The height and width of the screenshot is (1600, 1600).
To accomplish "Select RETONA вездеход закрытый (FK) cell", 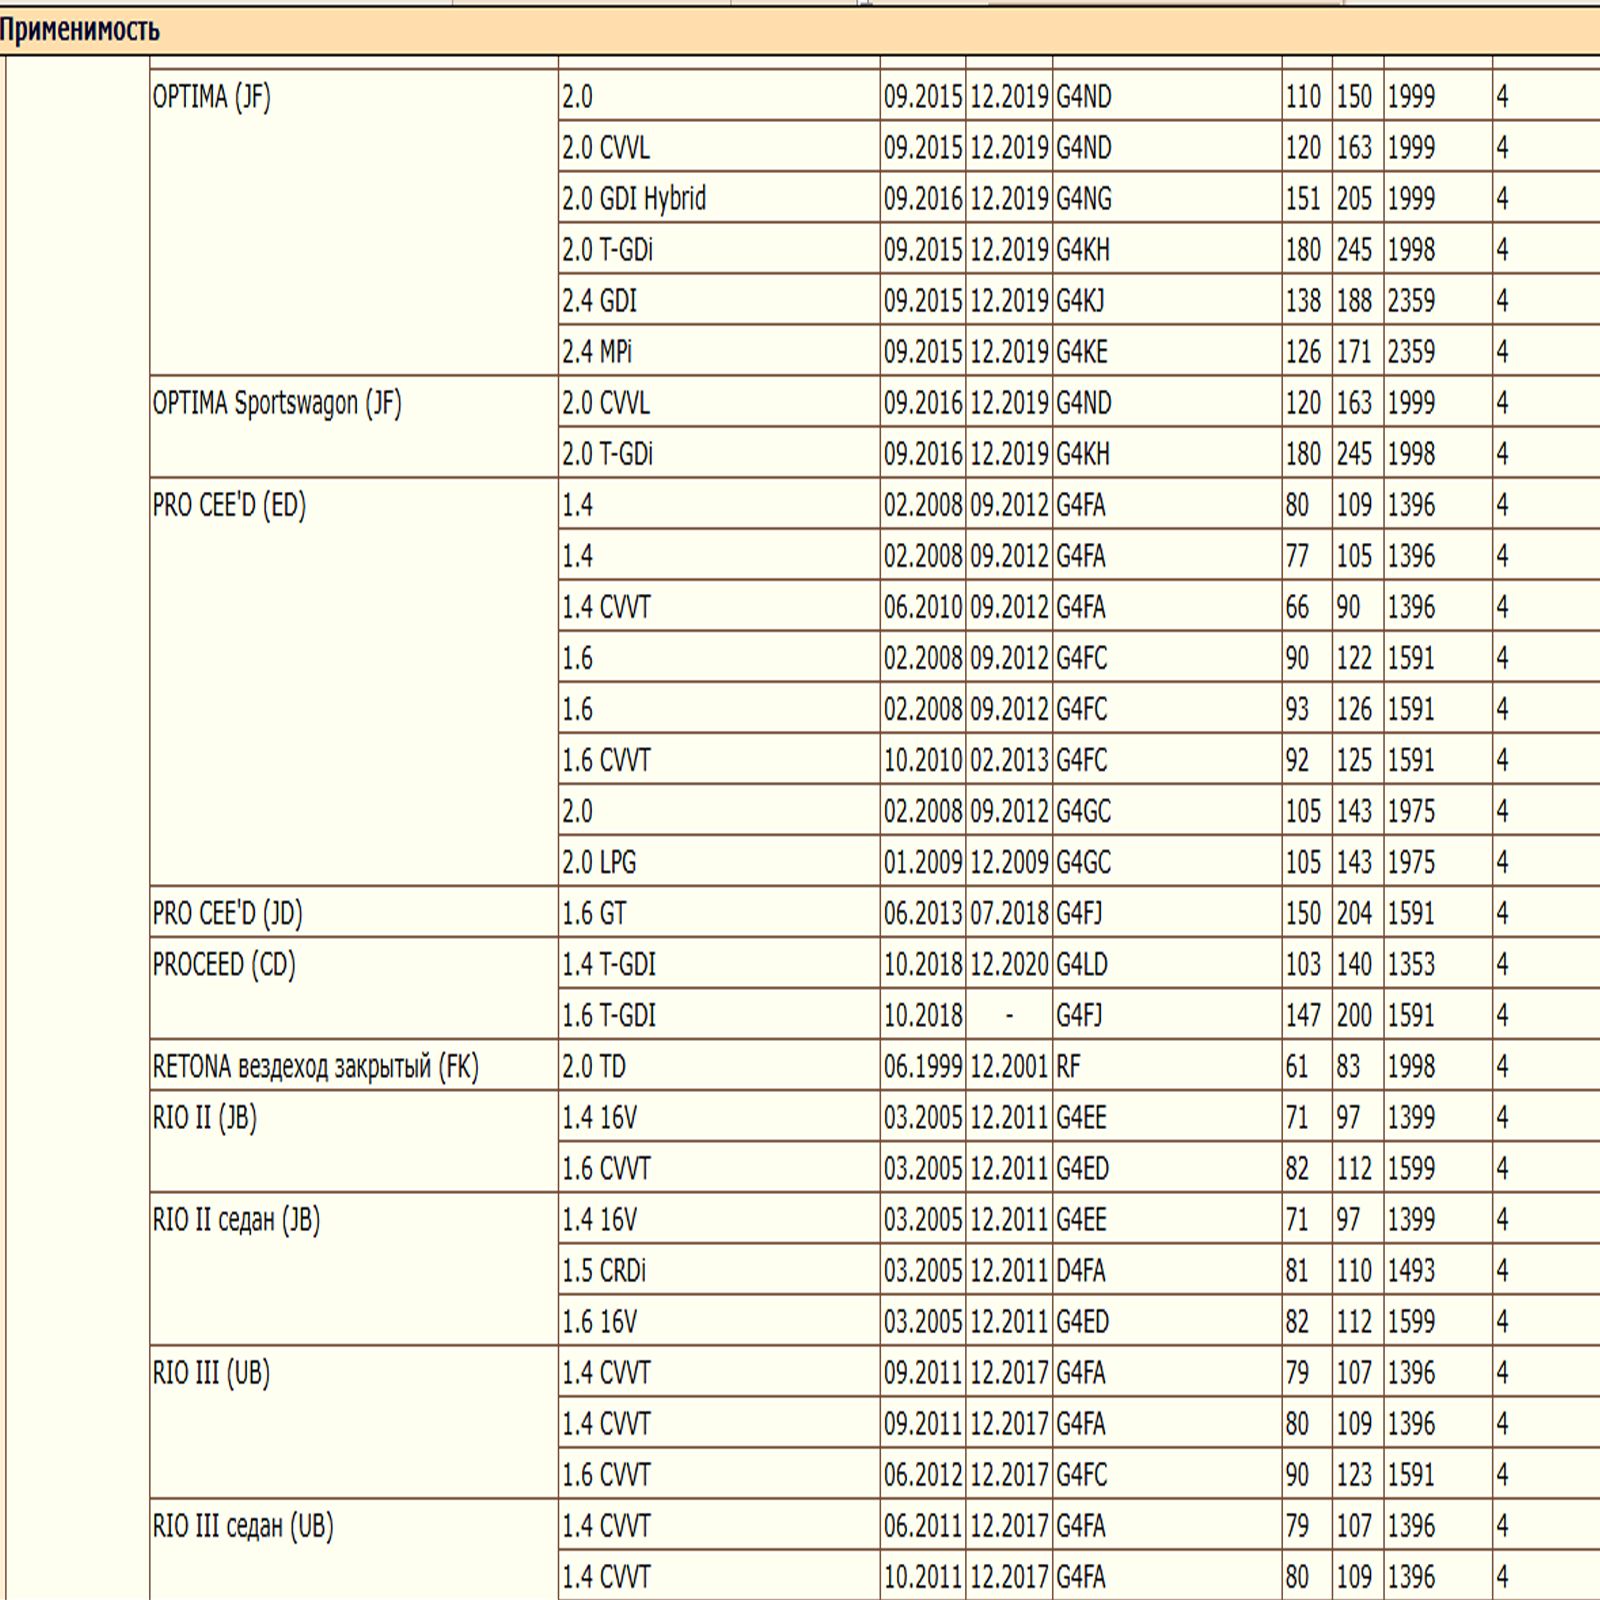I will pyautogui.click(x=315, y=1066).
